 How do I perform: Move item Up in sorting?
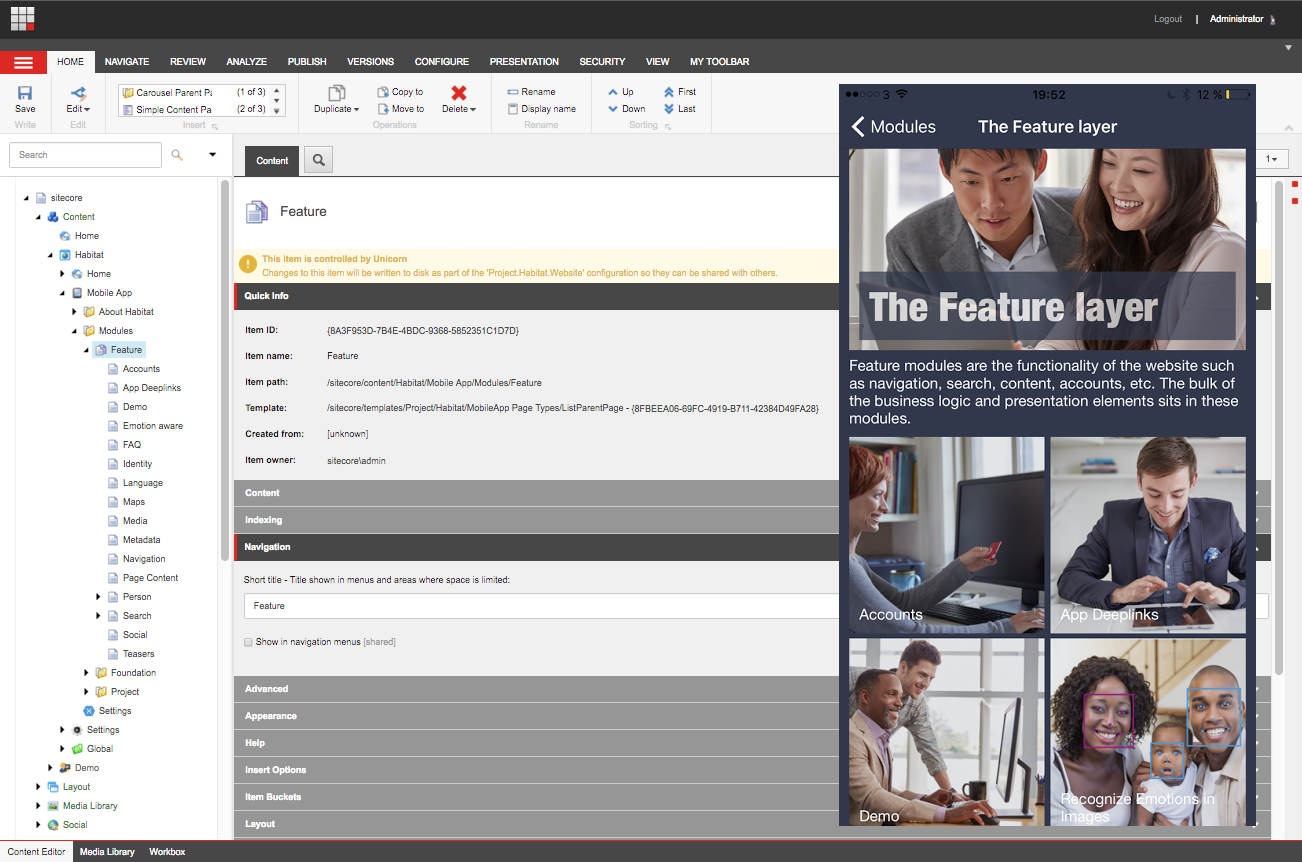[613, 92]
